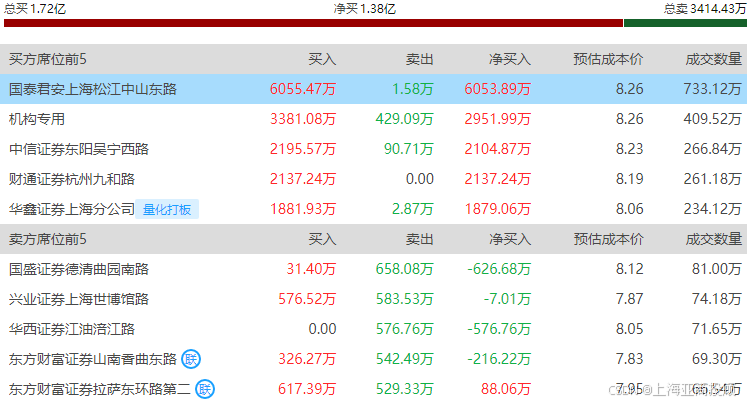Click the 成交数量 header in buyer table

pos(713,59)
